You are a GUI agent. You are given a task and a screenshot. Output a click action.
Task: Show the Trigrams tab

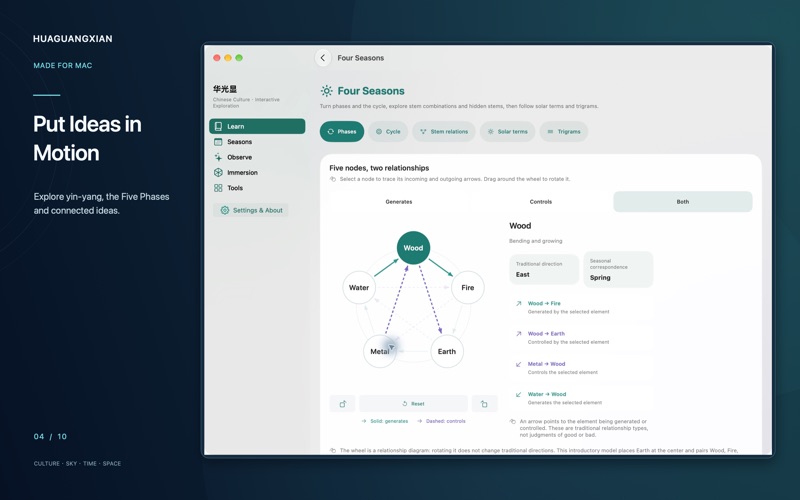564,132
